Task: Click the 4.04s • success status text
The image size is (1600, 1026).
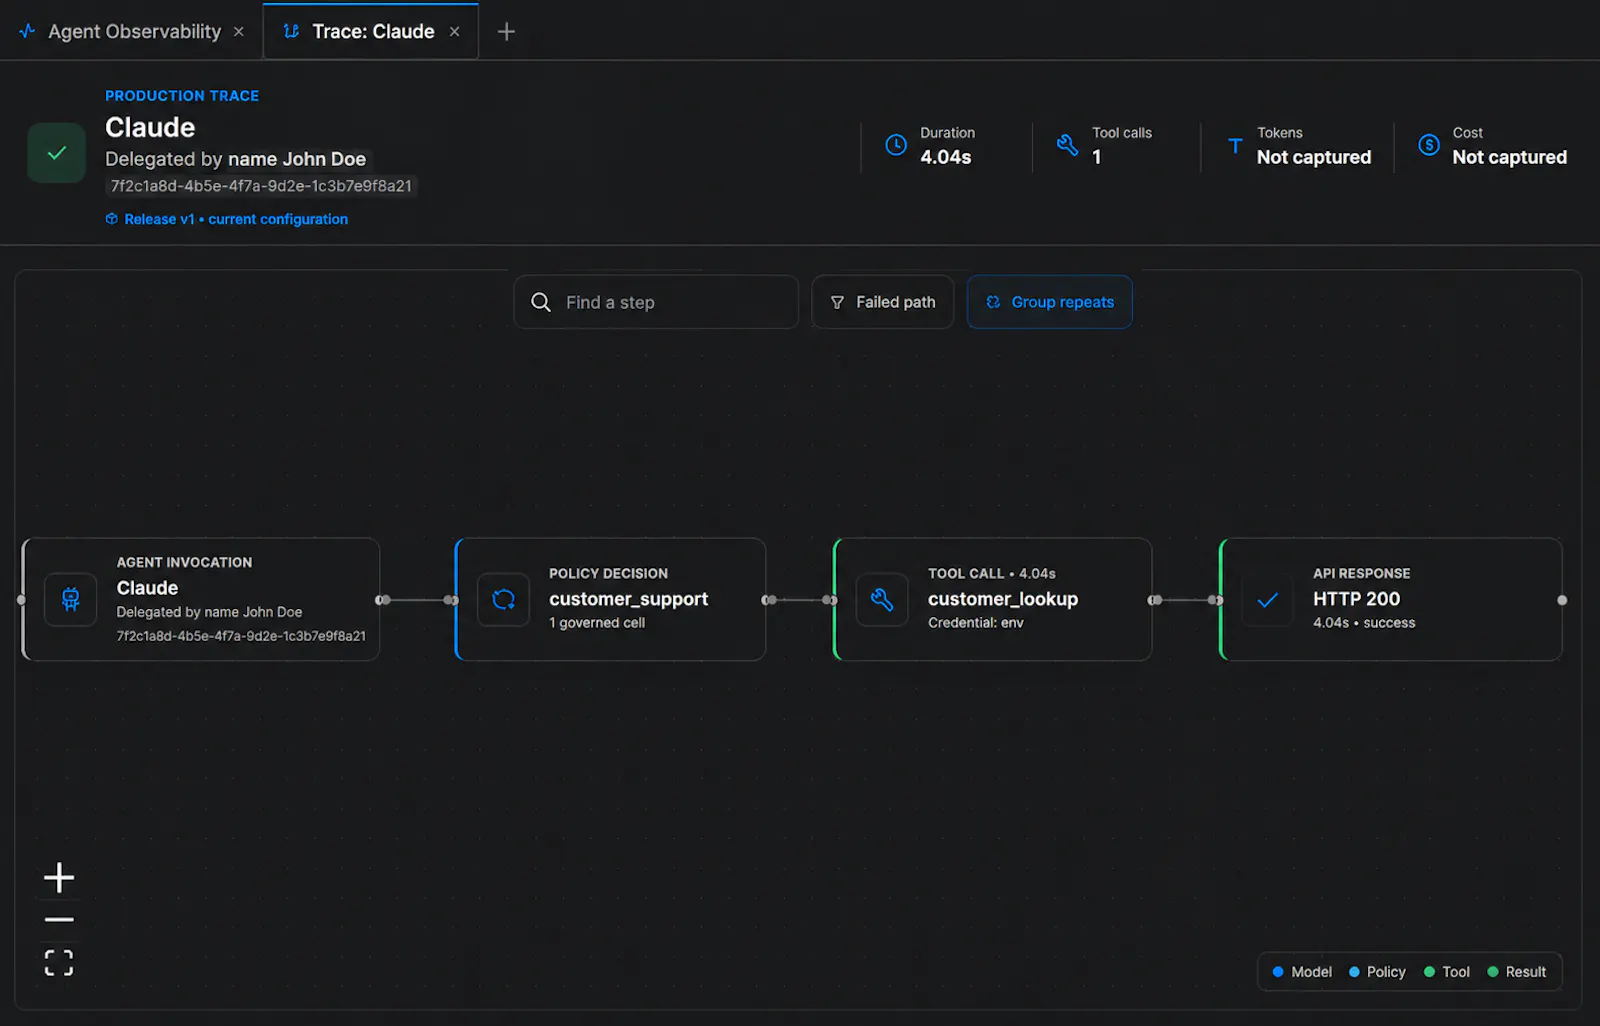Action: [x=1364, y=623]
